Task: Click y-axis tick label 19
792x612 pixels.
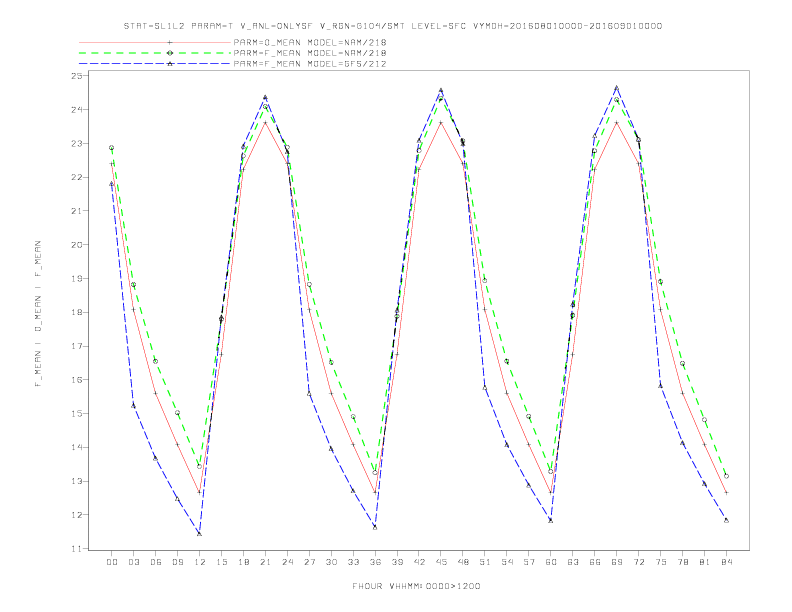Action: (x=77, y=279)
